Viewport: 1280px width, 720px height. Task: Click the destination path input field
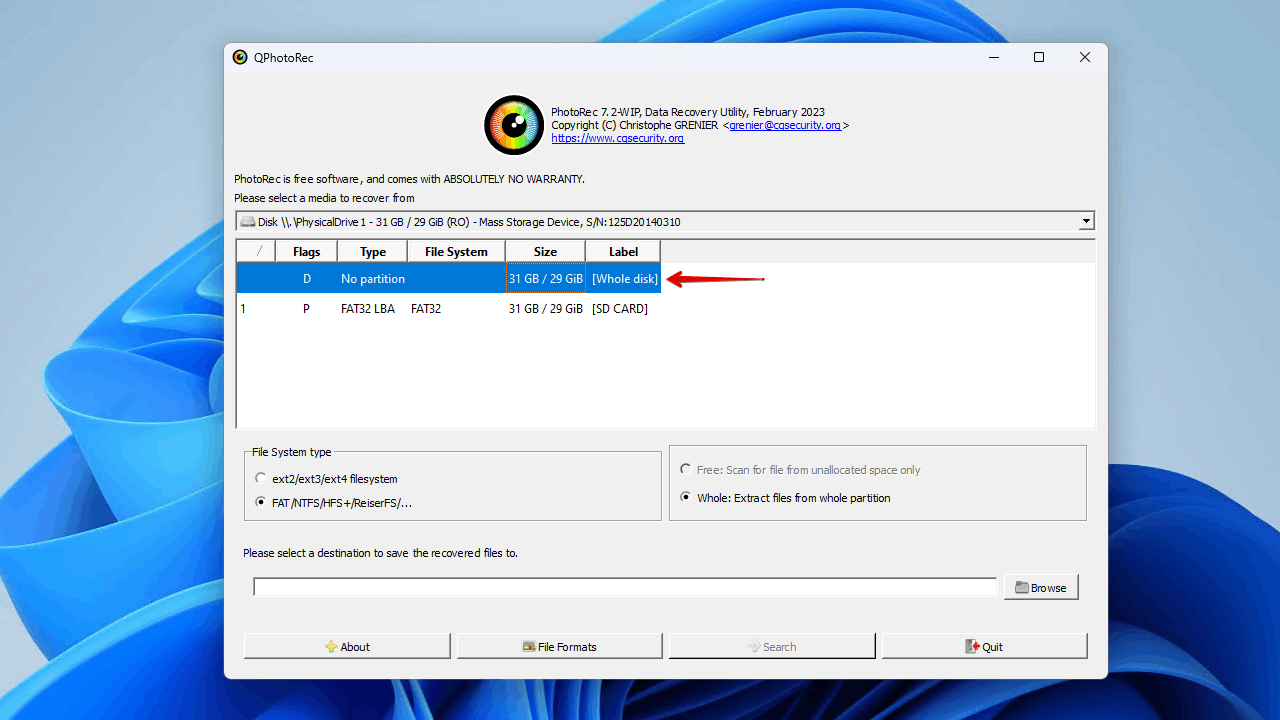point(625,587)
